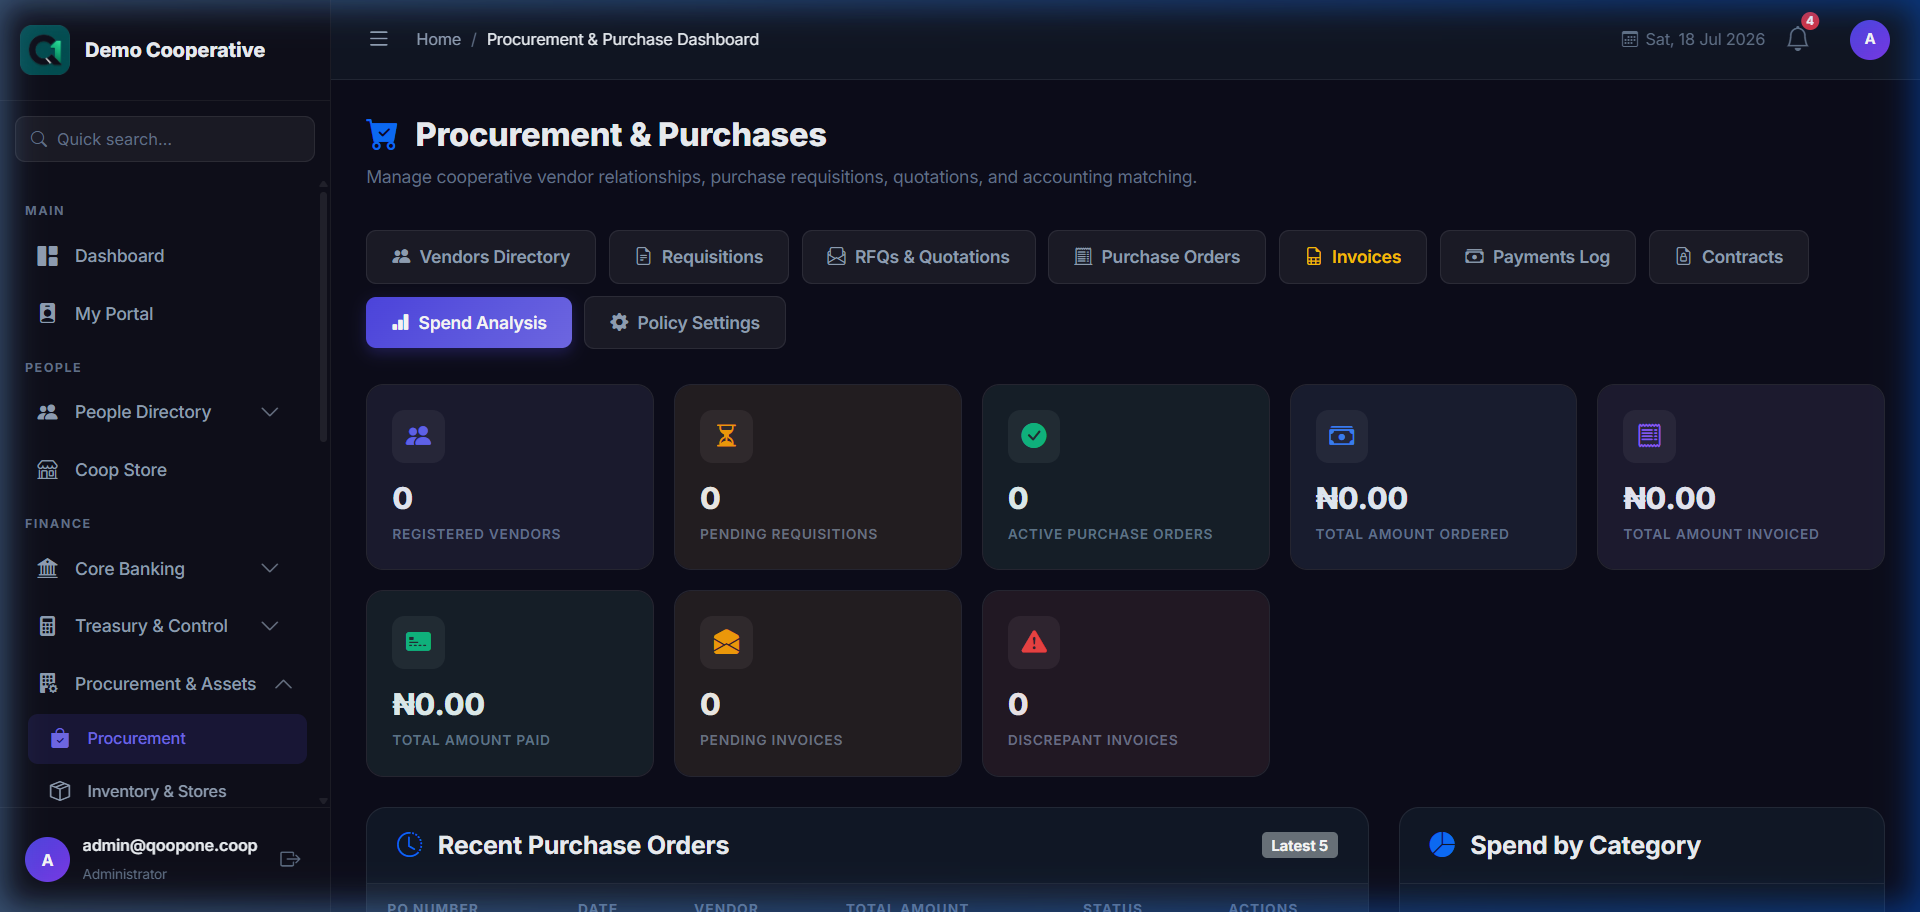This screenshot has height=912, width=1920.
Task: Click the search magnifier icon
Action: tap(39, 139)
